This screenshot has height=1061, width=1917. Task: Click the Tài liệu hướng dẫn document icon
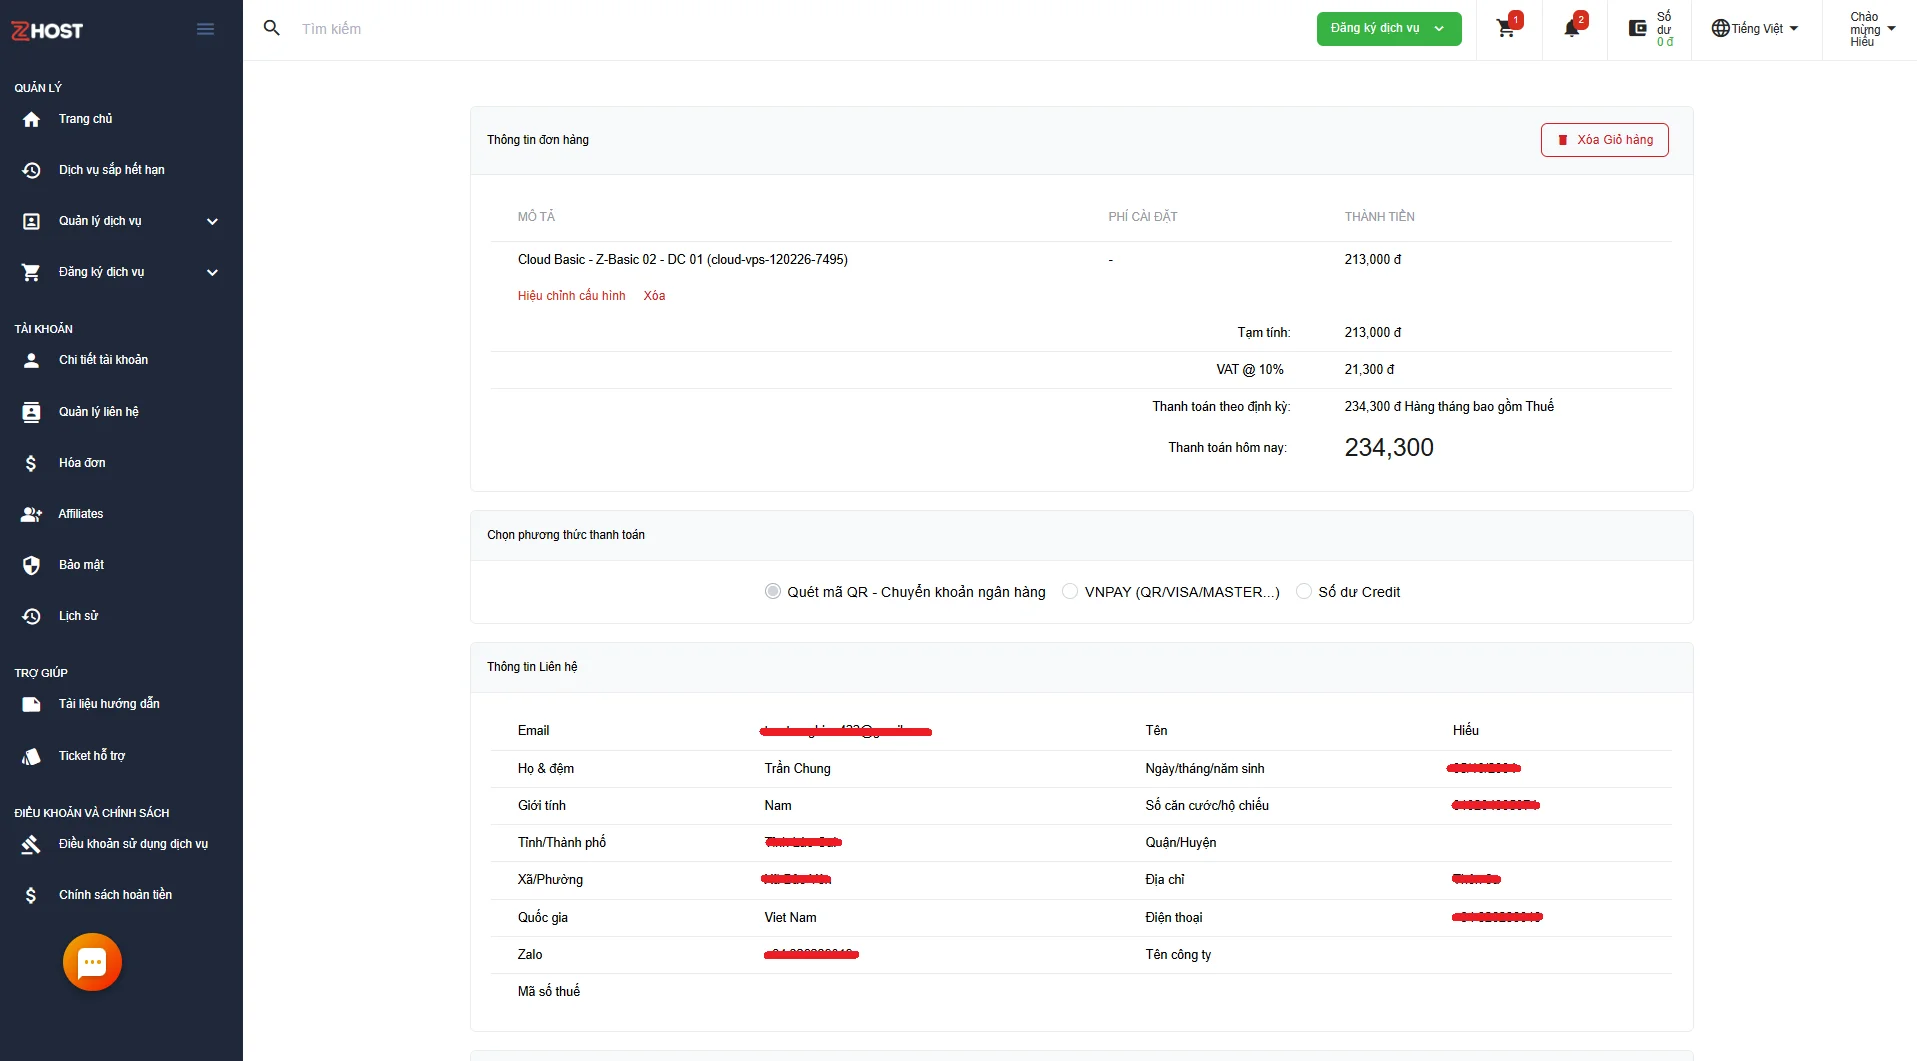(x=31, y=704)
